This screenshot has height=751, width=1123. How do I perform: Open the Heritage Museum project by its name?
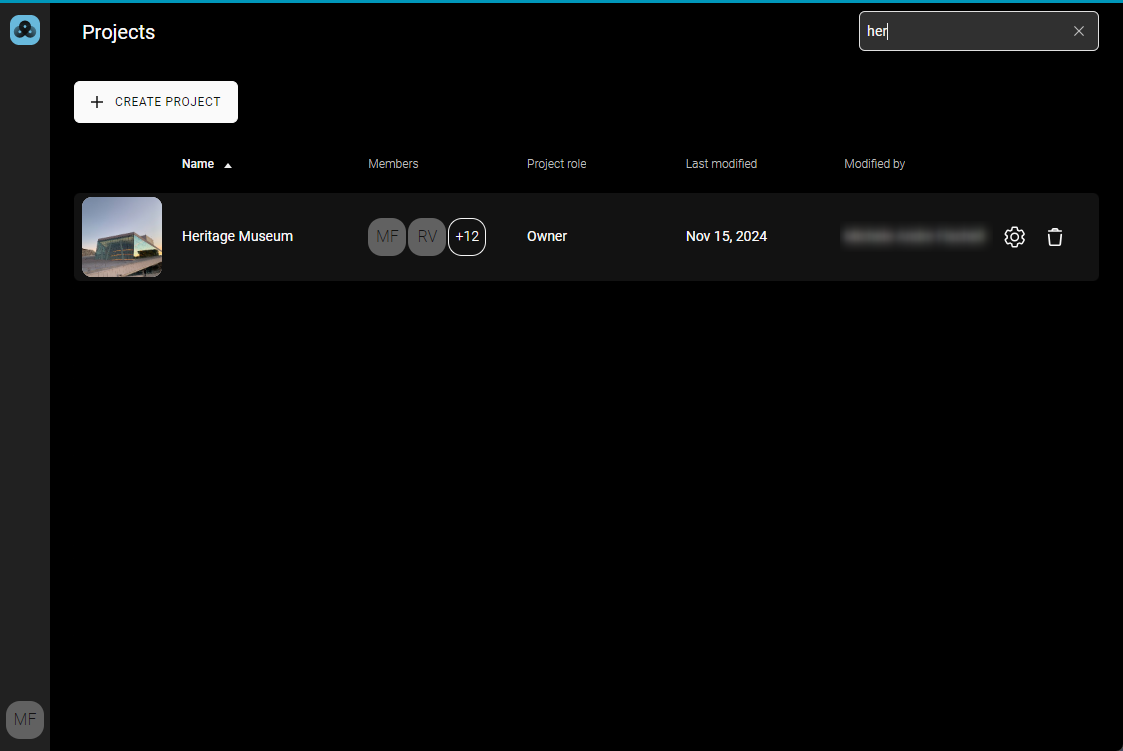pyautogui.click(x=237, y=237)
